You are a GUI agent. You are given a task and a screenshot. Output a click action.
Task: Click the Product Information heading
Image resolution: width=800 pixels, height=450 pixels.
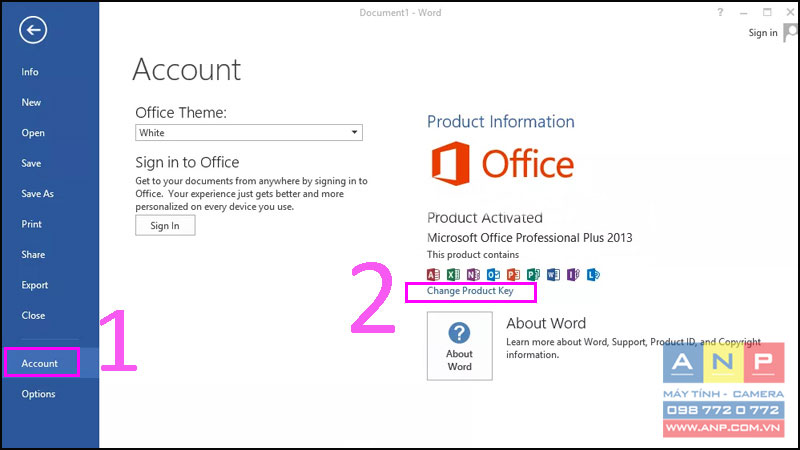(x=501, y=121)
